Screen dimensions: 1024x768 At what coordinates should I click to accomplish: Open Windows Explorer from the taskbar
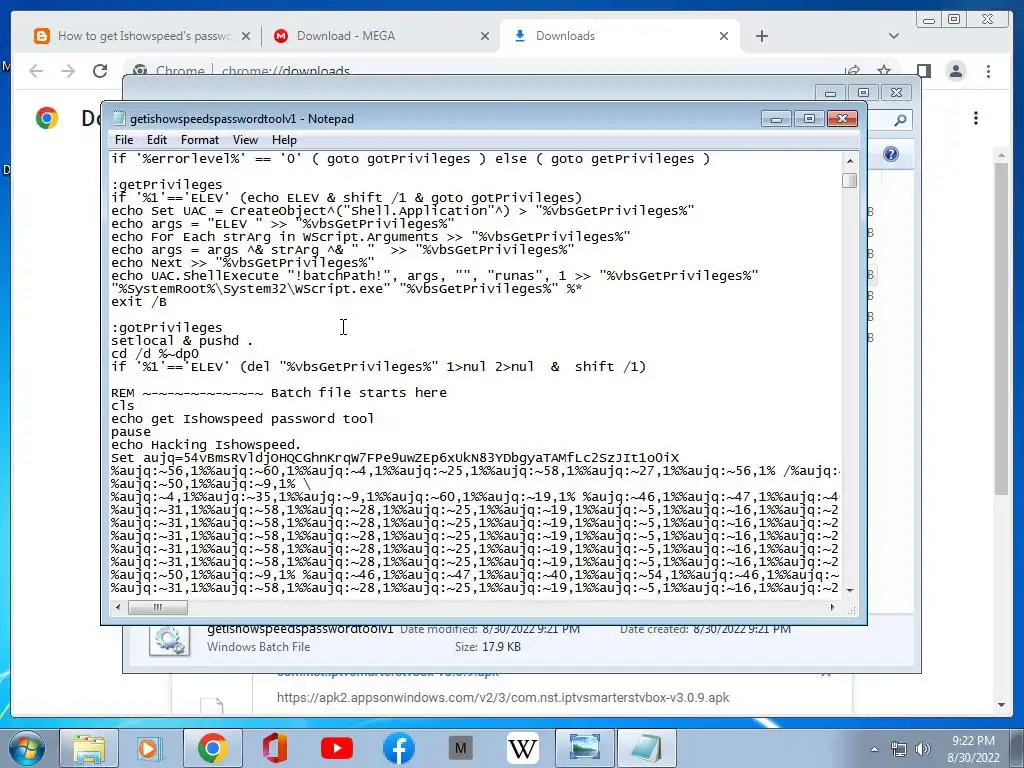(89, 748)
